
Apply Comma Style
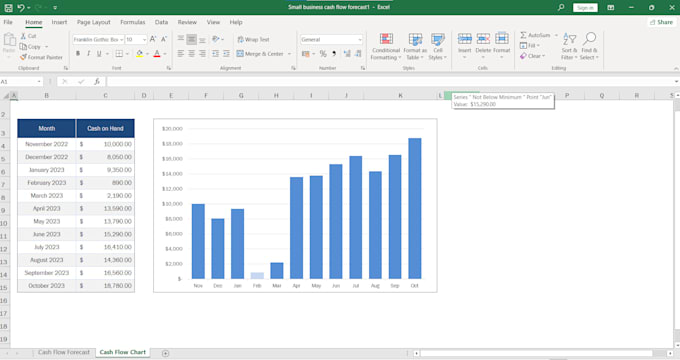tap(334, 54)
